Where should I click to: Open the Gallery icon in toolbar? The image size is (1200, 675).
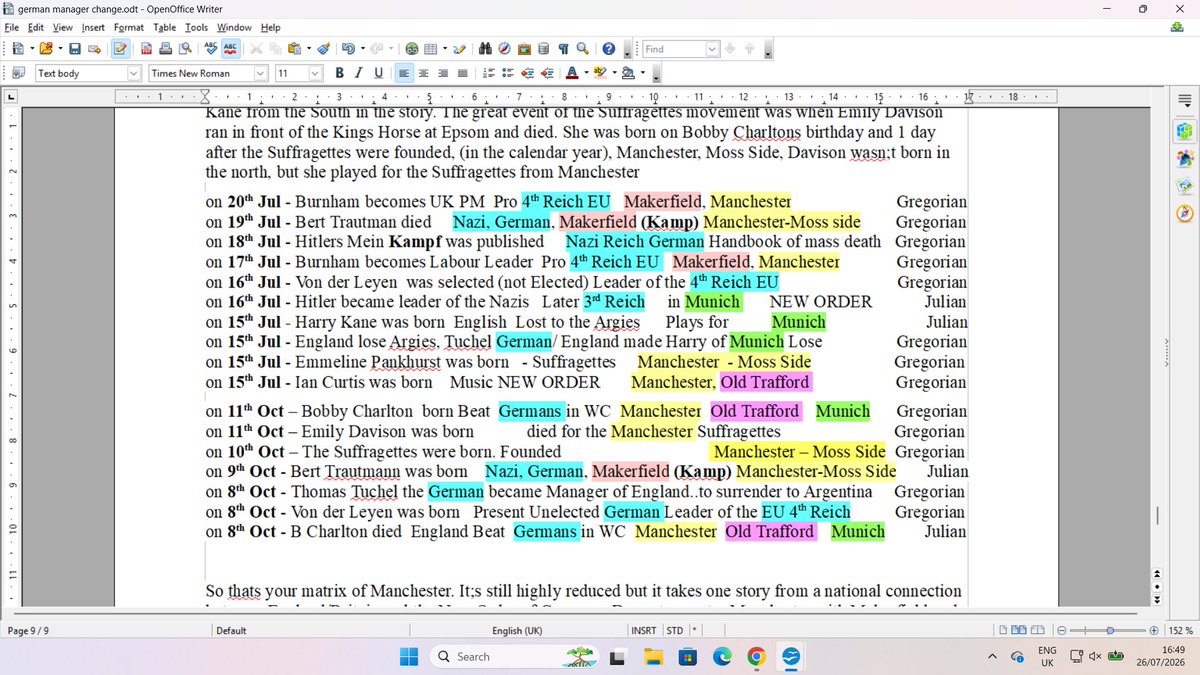(524, 48)
